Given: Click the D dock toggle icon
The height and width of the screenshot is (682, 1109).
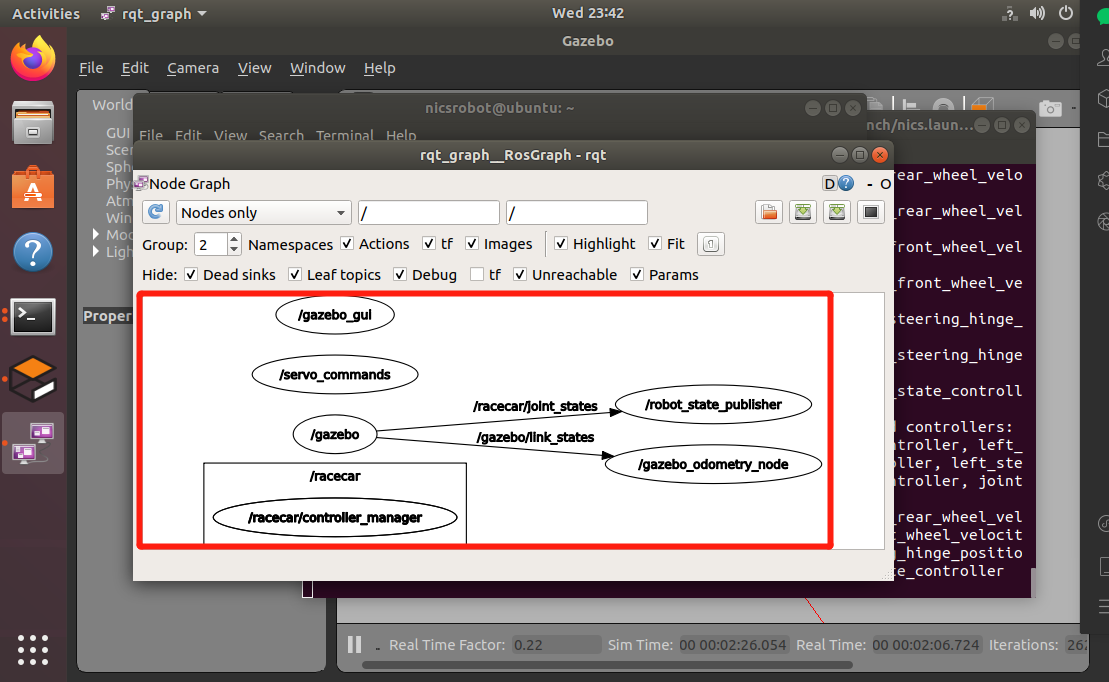Looking at the screenshot, I should (x=830, y=184).
